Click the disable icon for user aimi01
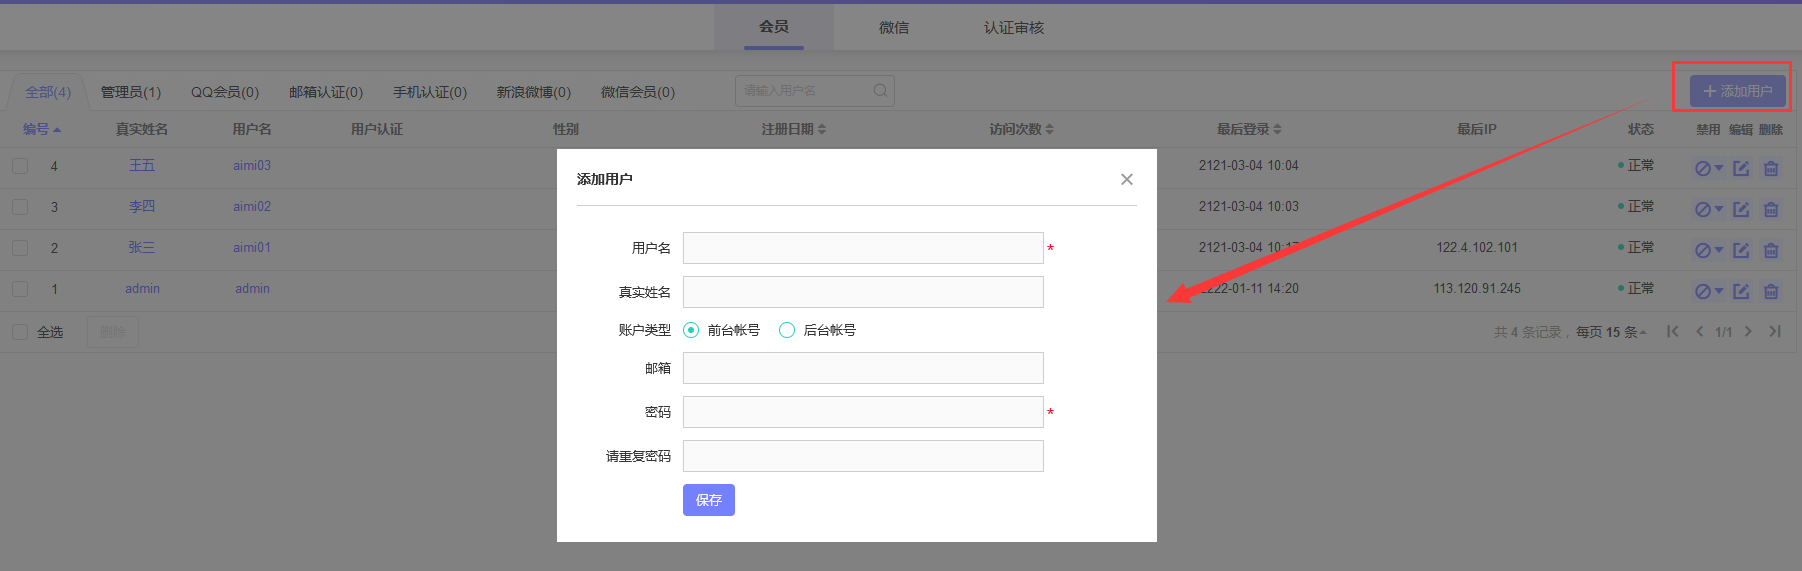Viewport: 1802px width, 571px height. (x=1702, y=250)
